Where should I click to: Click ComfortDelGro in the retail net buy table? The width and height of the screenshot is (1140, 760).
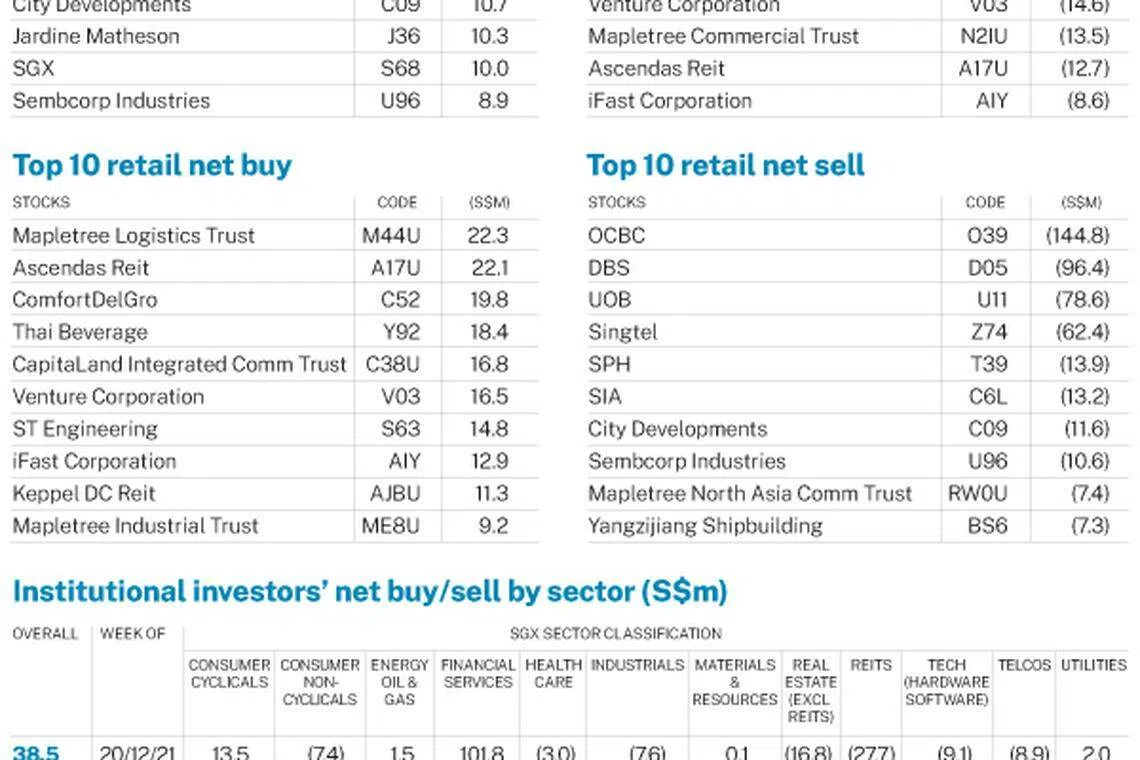click(85, 300)
